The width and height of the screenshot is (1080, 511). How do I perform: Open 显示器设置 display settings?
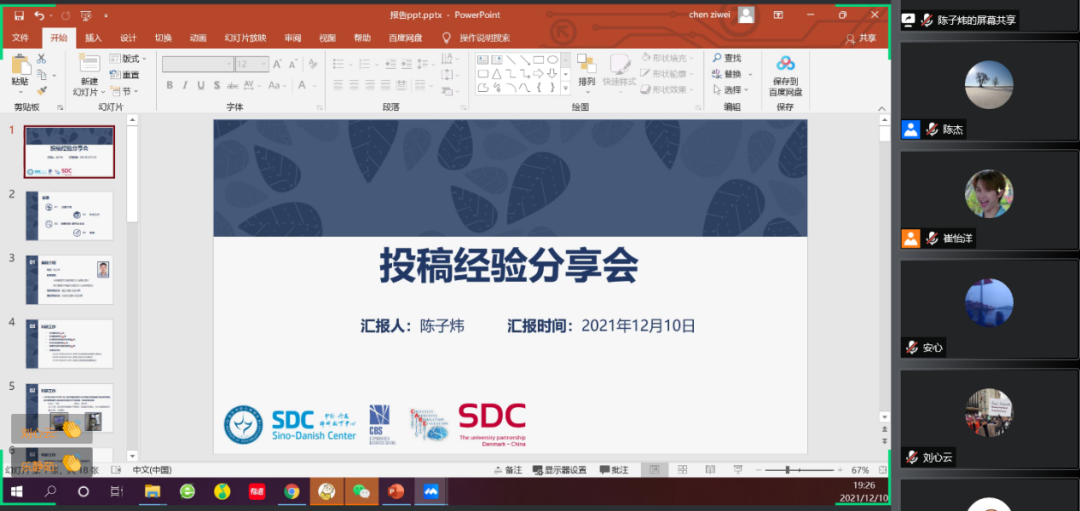point(559,470)
